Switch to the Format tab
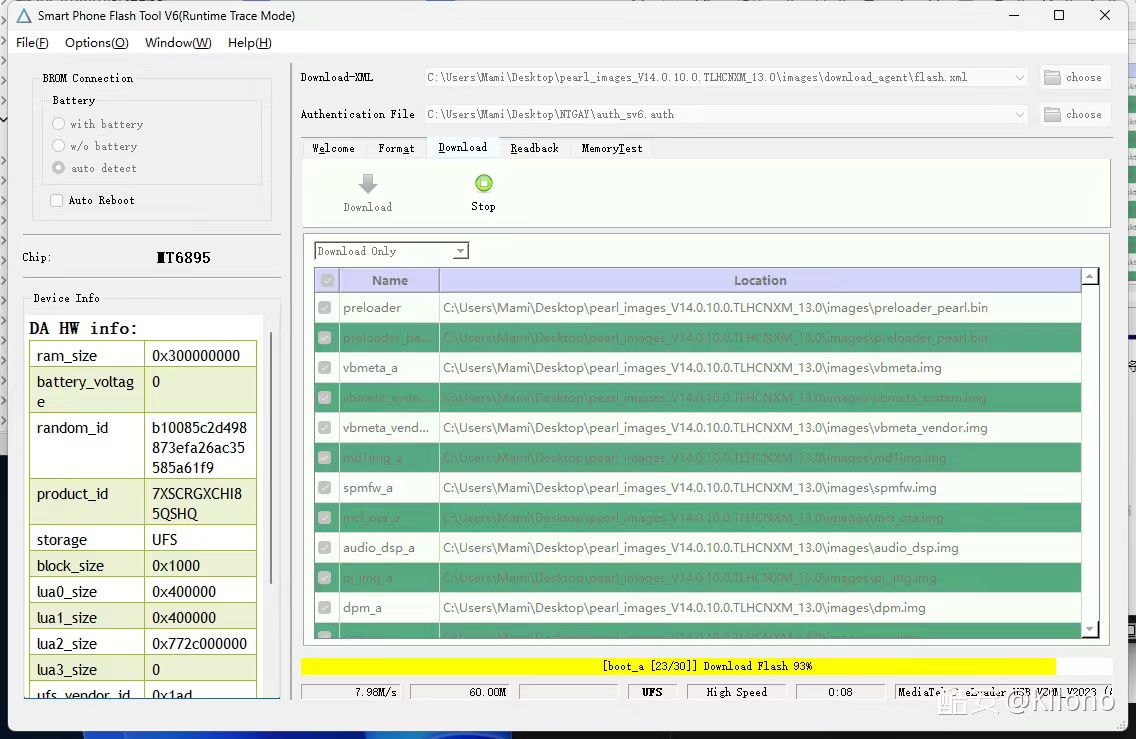 tap(396, 148)
